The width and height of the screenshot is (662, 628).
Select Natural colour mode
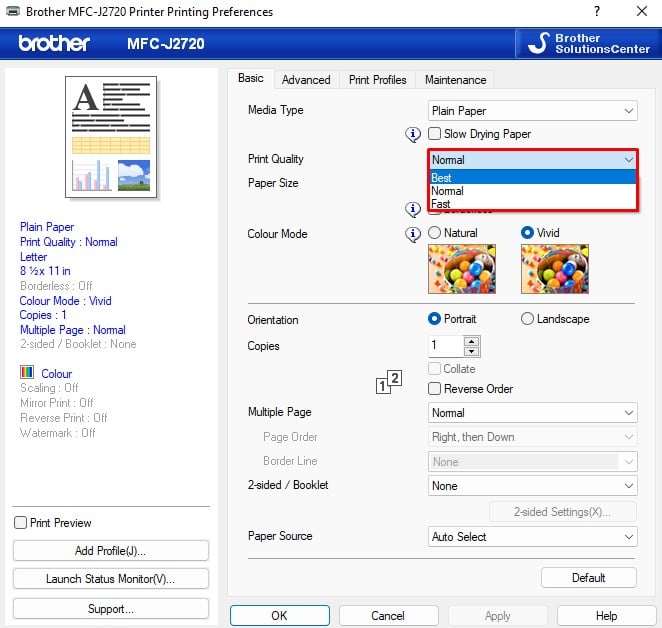pos(434,233)
